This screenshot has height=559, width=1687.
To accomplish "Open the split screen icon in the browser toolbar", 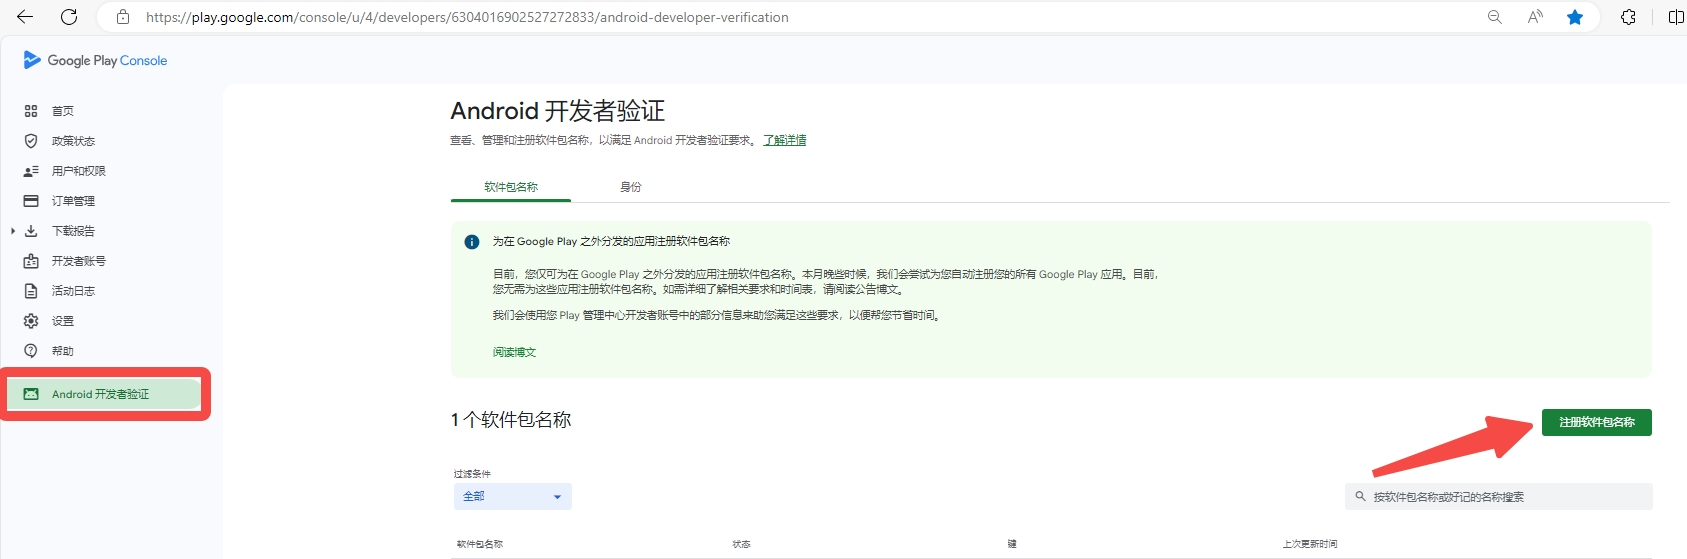I will (x=1676, y=17).
